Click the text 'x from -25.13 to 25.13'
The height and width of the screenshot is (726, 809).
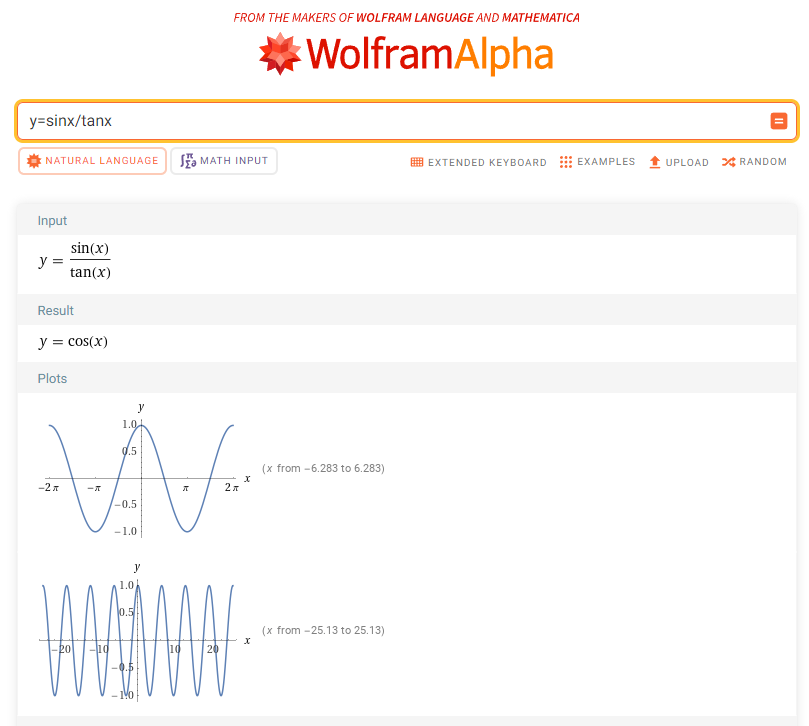point(323,631)
